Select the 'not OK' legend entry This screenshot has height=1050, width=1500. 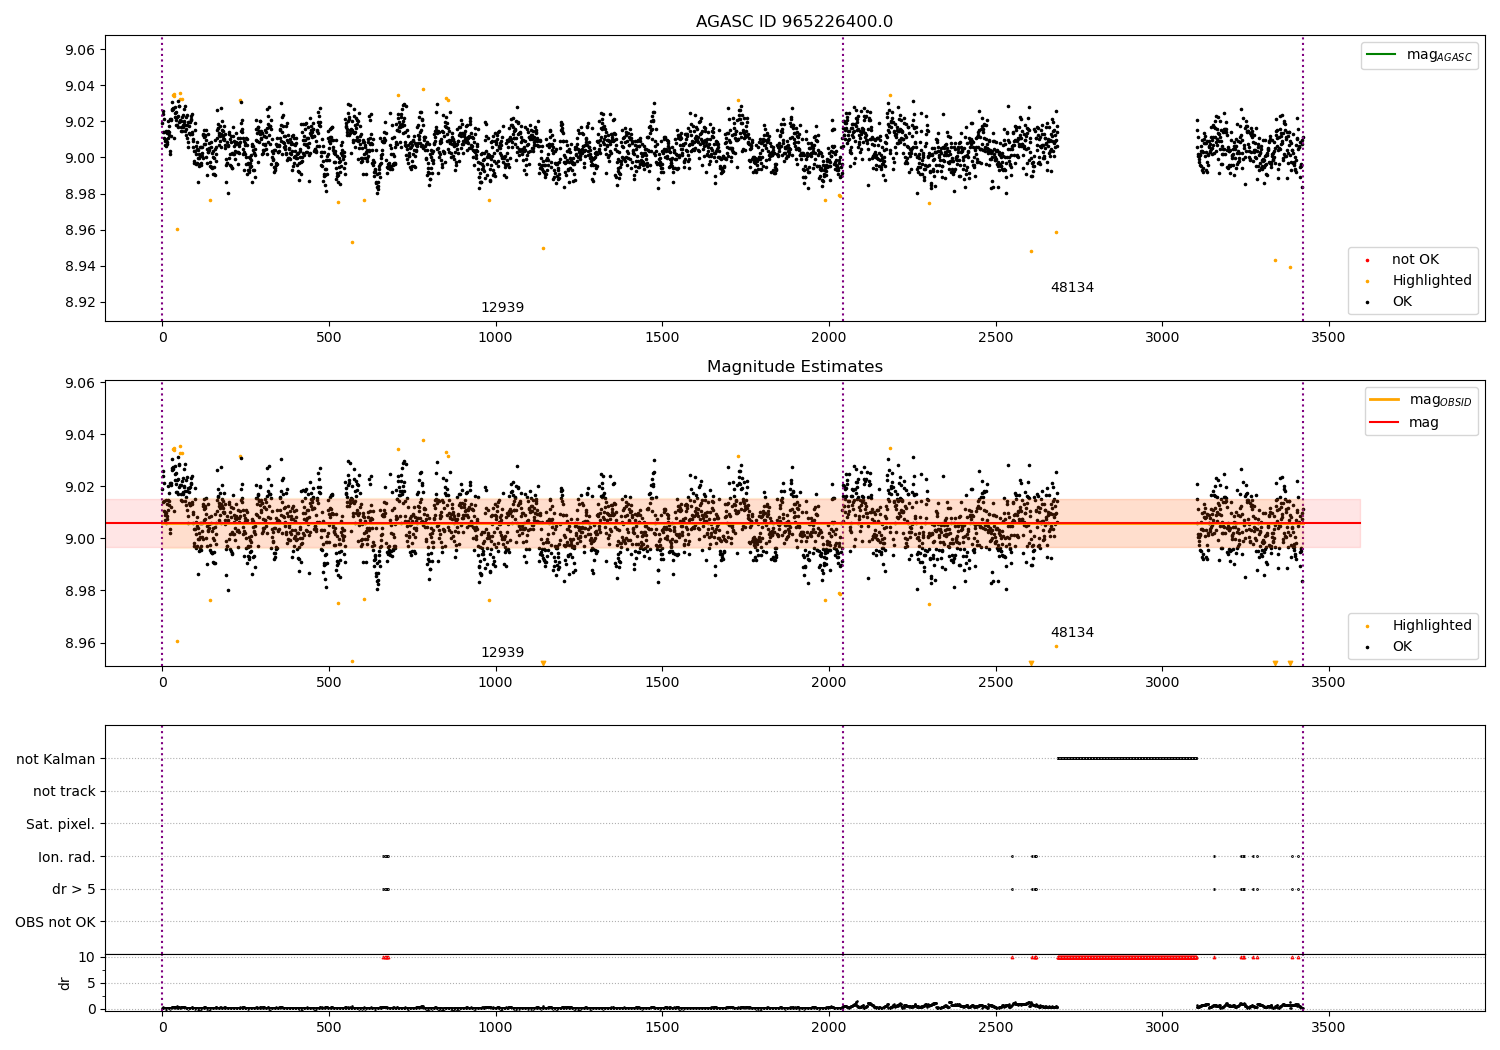click(x=1415, y=260)
